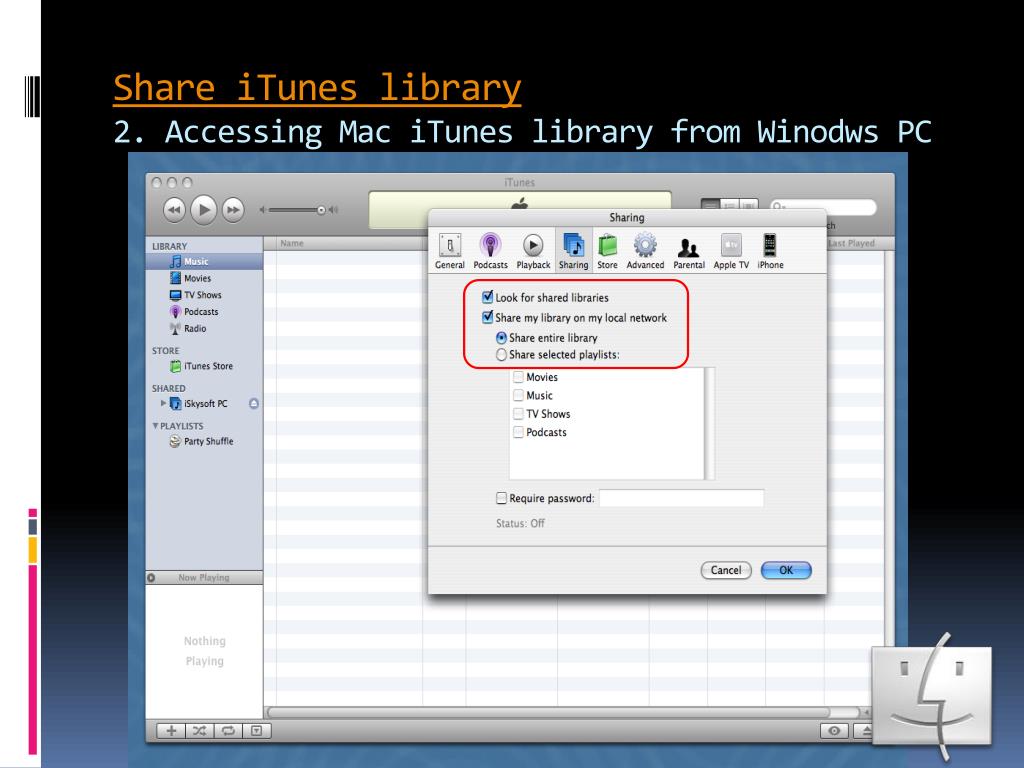Open Apple TV preferences tab
The image size is (1024, 768).
[x=731, y=251]
